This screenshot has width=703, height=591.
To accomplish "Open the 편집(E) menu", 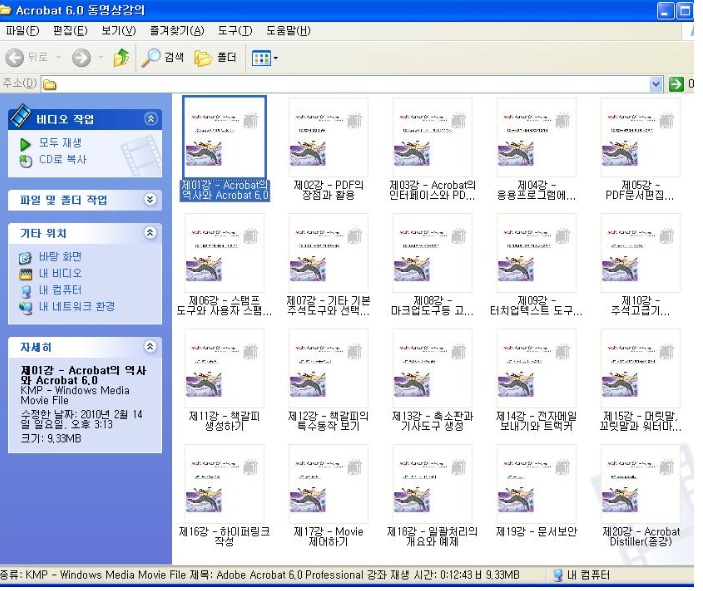I will point(70,30).
